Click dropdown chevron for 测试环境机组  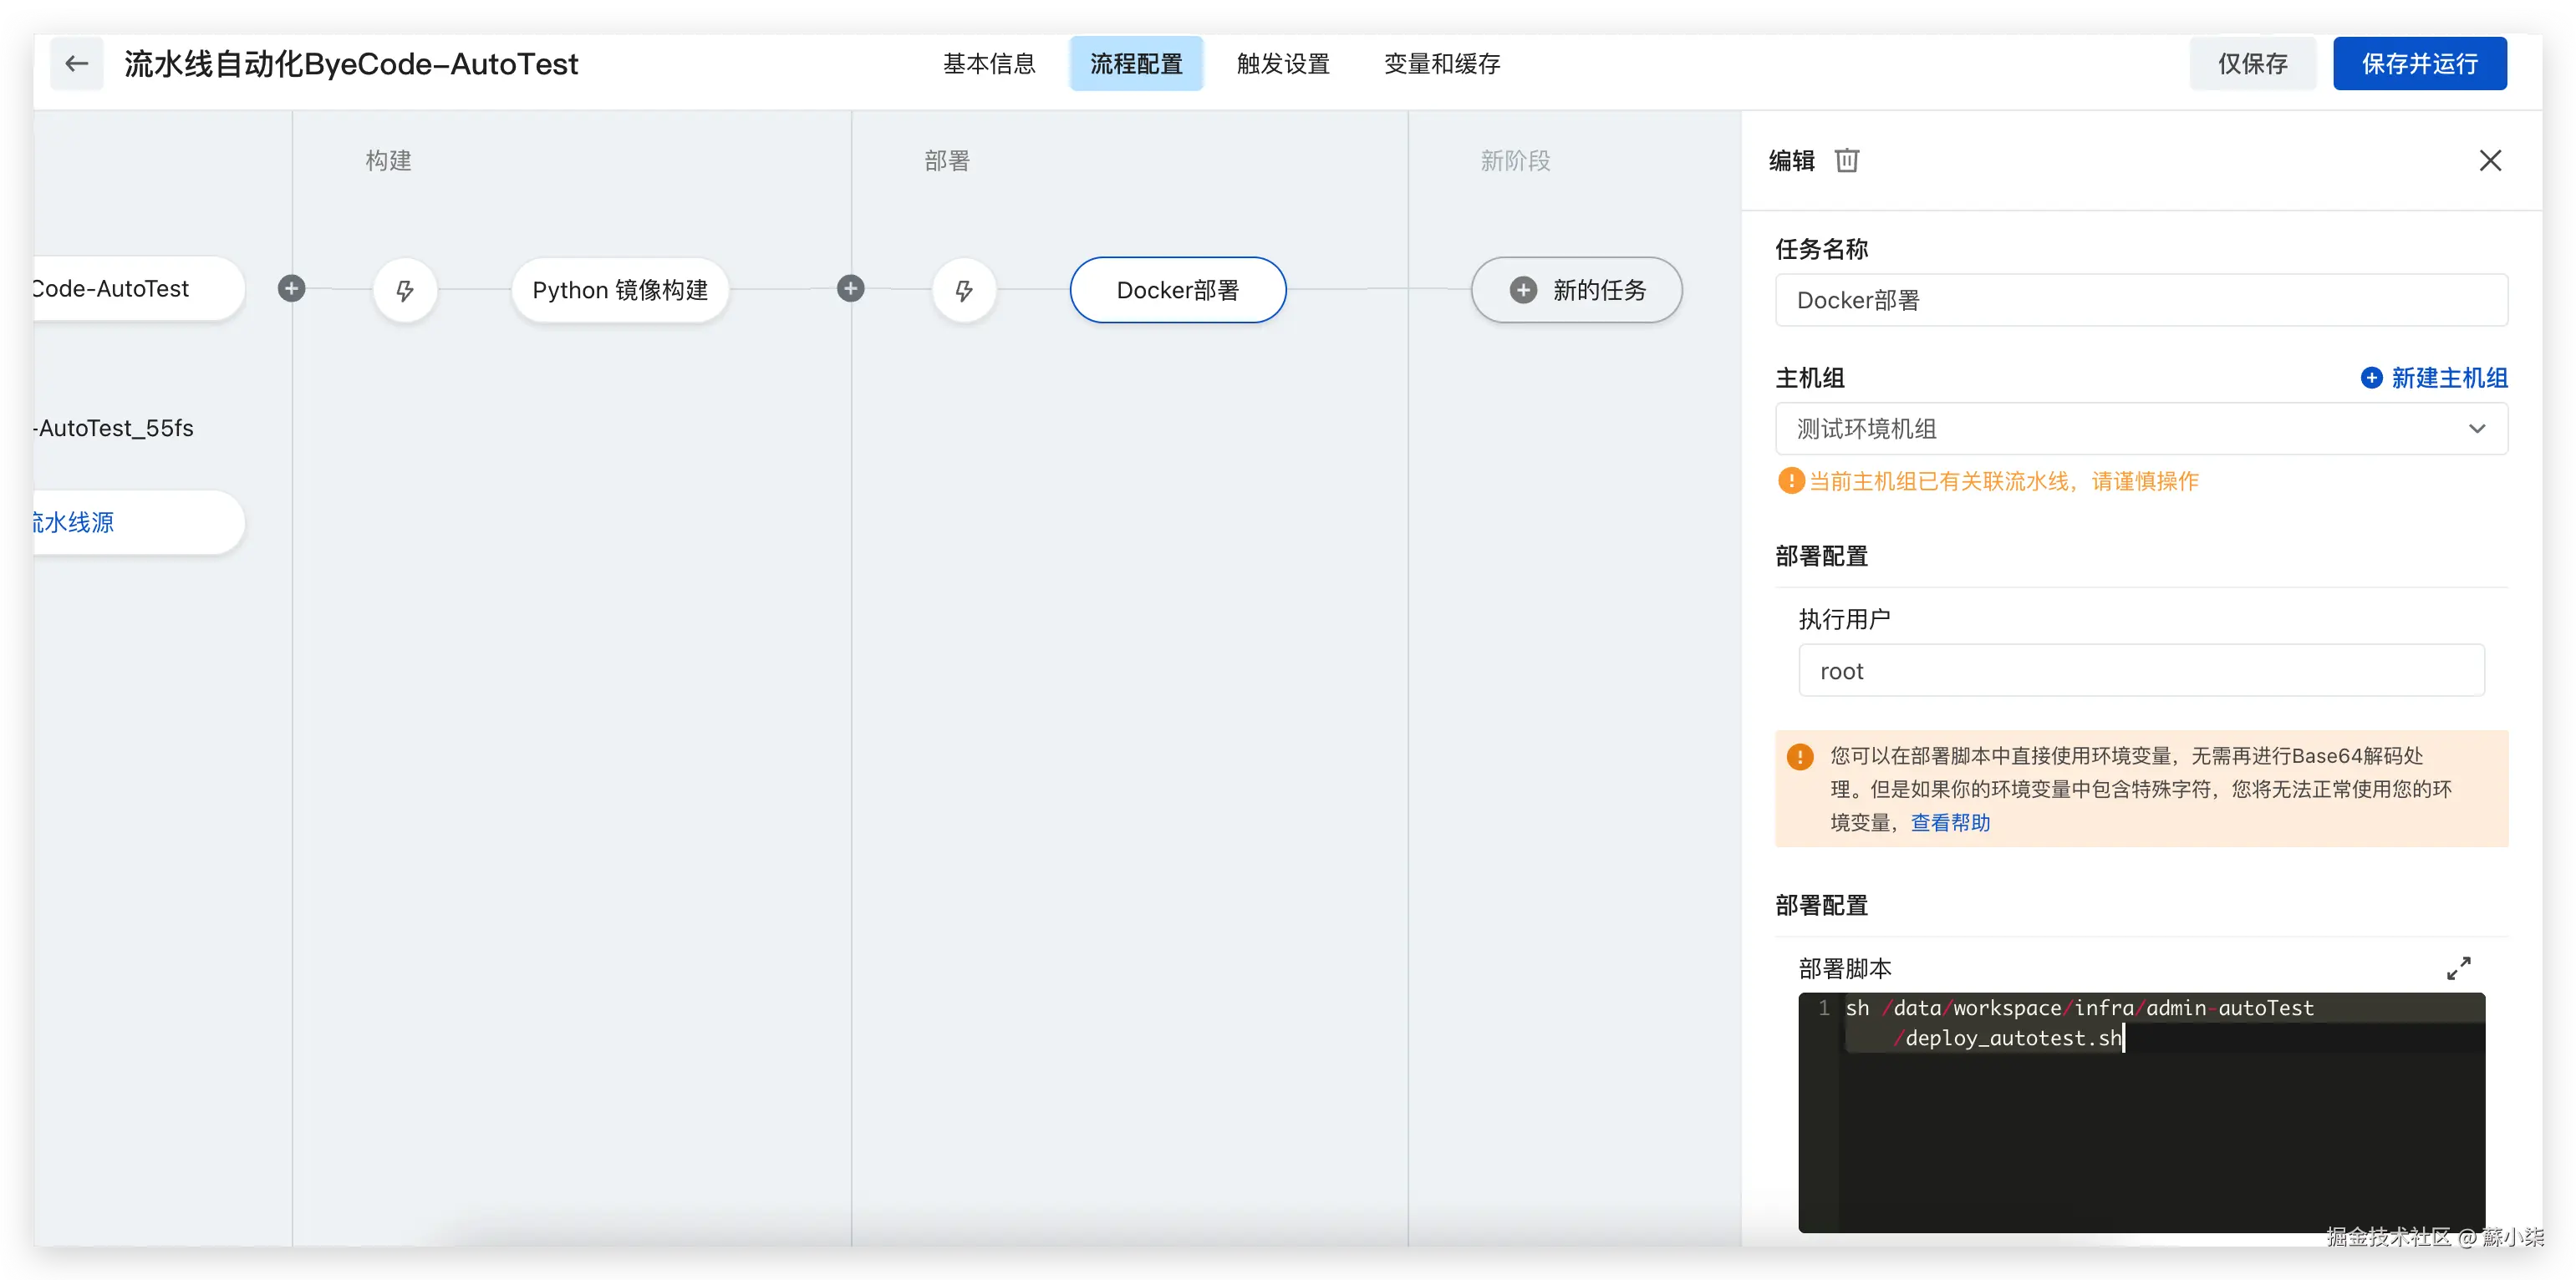(x=2476, y=429)
